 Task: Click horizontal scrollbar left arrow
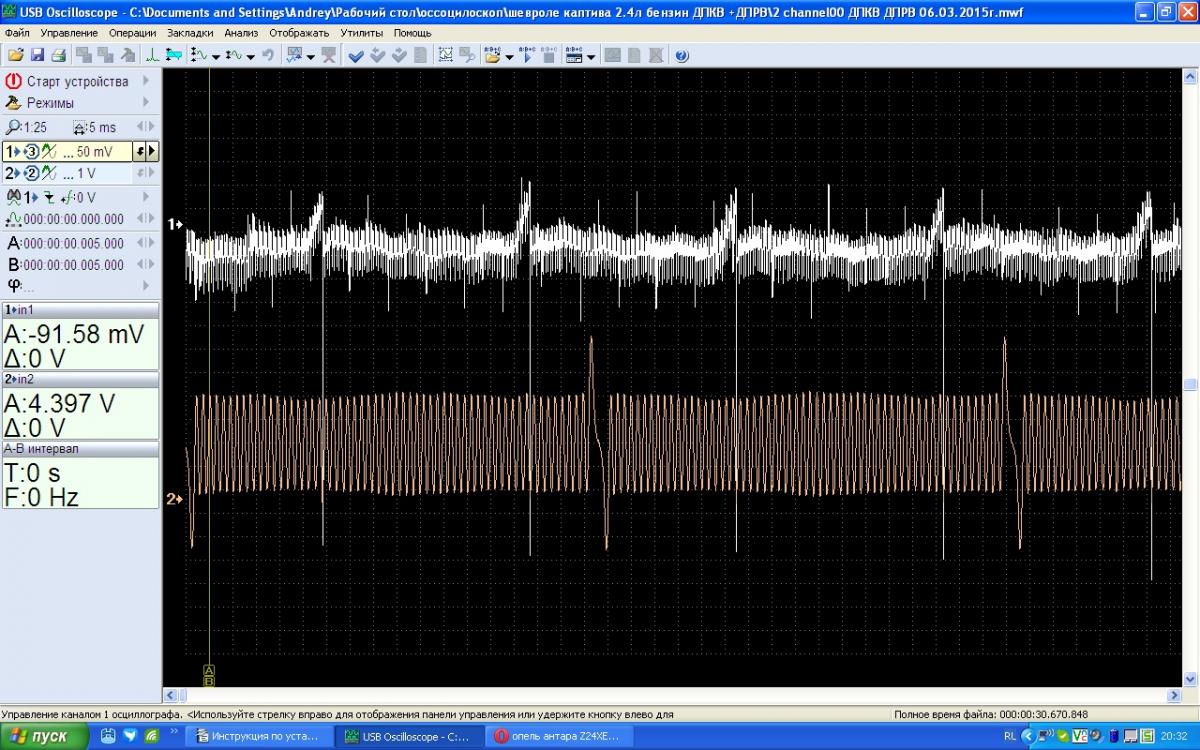coord(170,695)
